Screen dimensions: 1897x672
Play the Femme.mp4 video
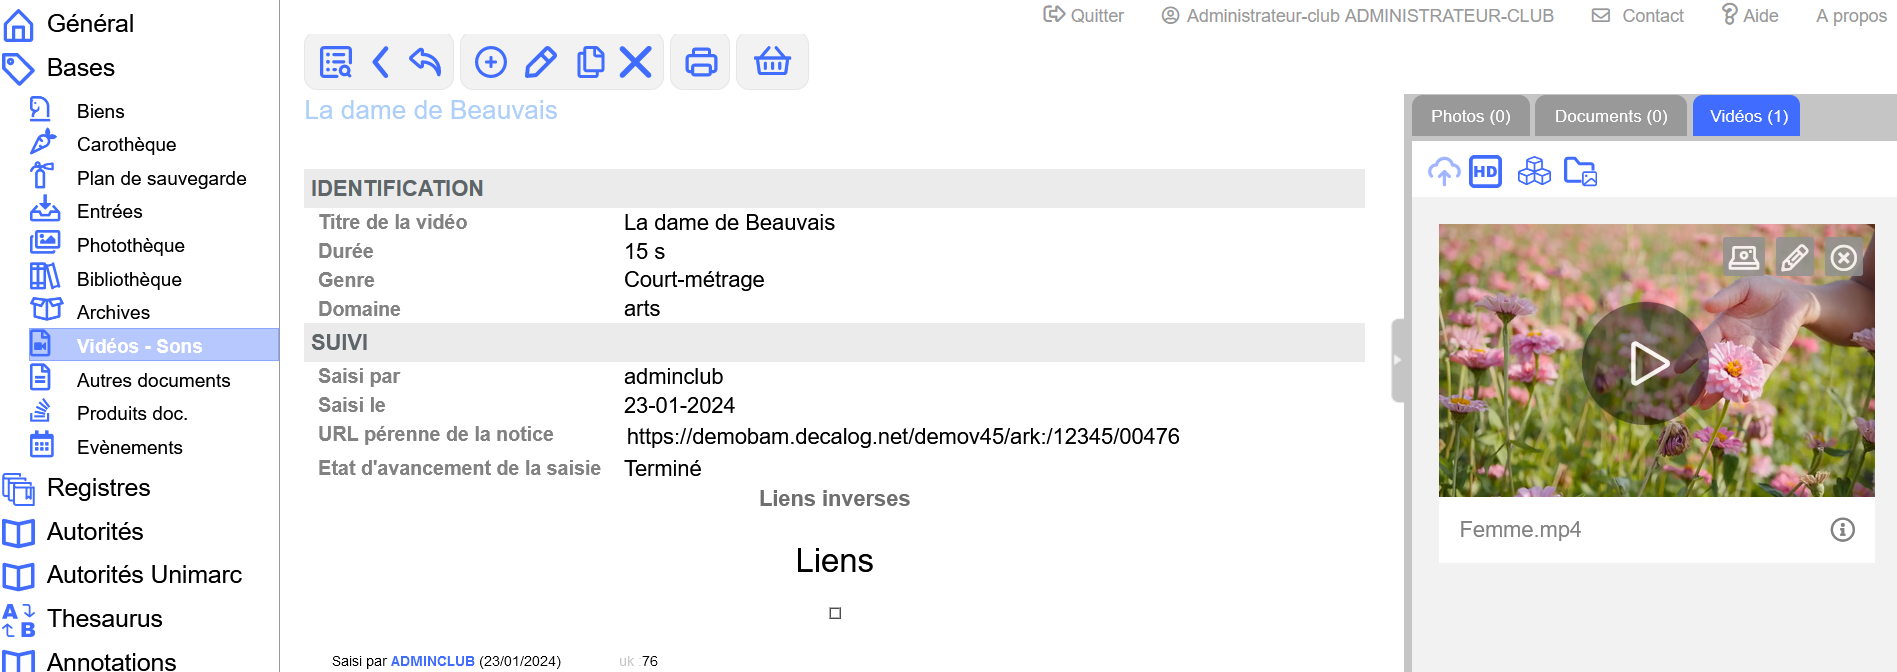[x=1646, y=363]
